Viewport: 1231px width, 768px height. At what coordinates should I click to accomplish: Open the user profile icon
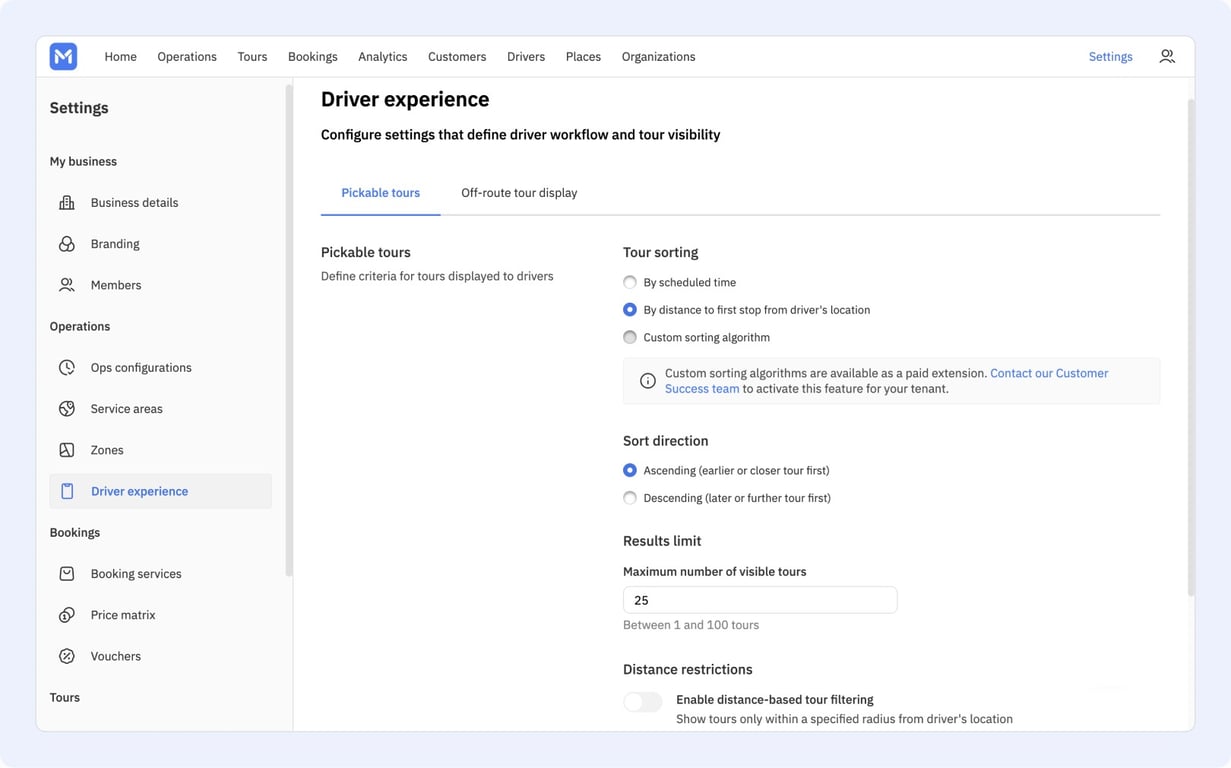pyautogui.click(x=1167, y=56)
